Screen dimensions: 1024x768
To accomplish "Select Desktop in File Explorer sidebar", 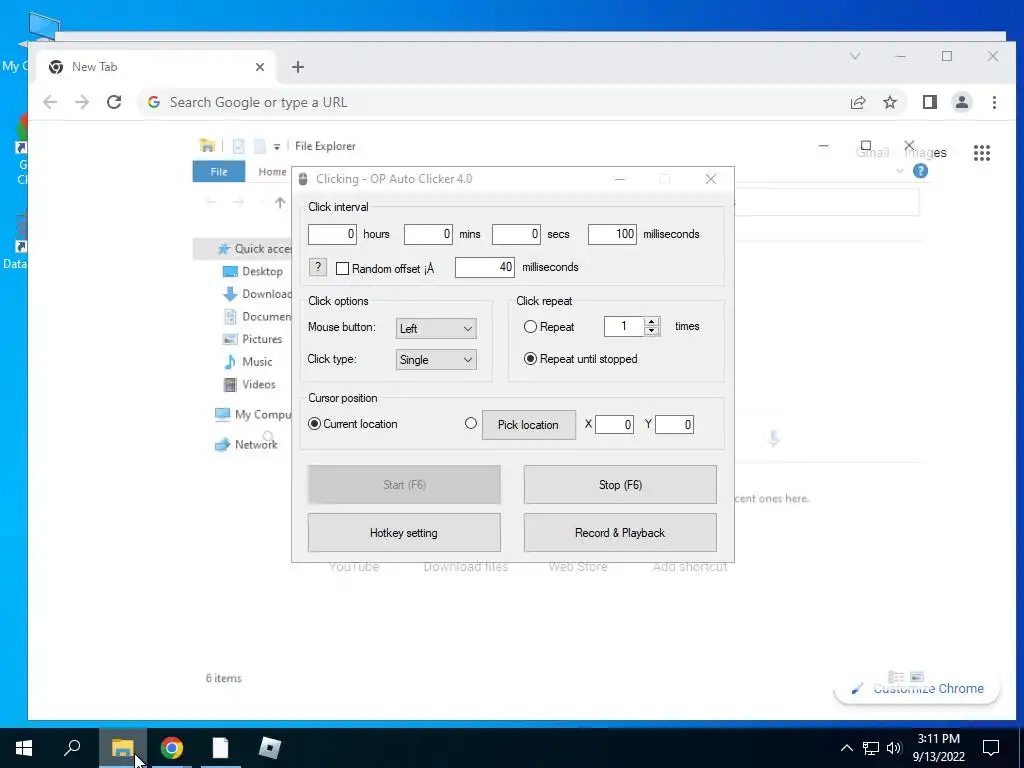I will pyautogui.click(x=262, y=271).
